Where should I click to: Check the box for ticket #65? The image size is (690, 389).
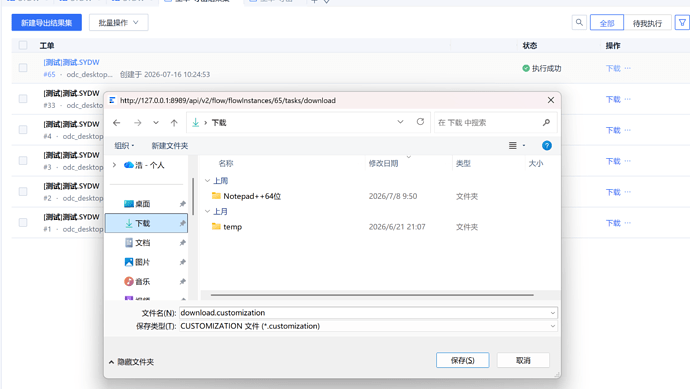23,68
